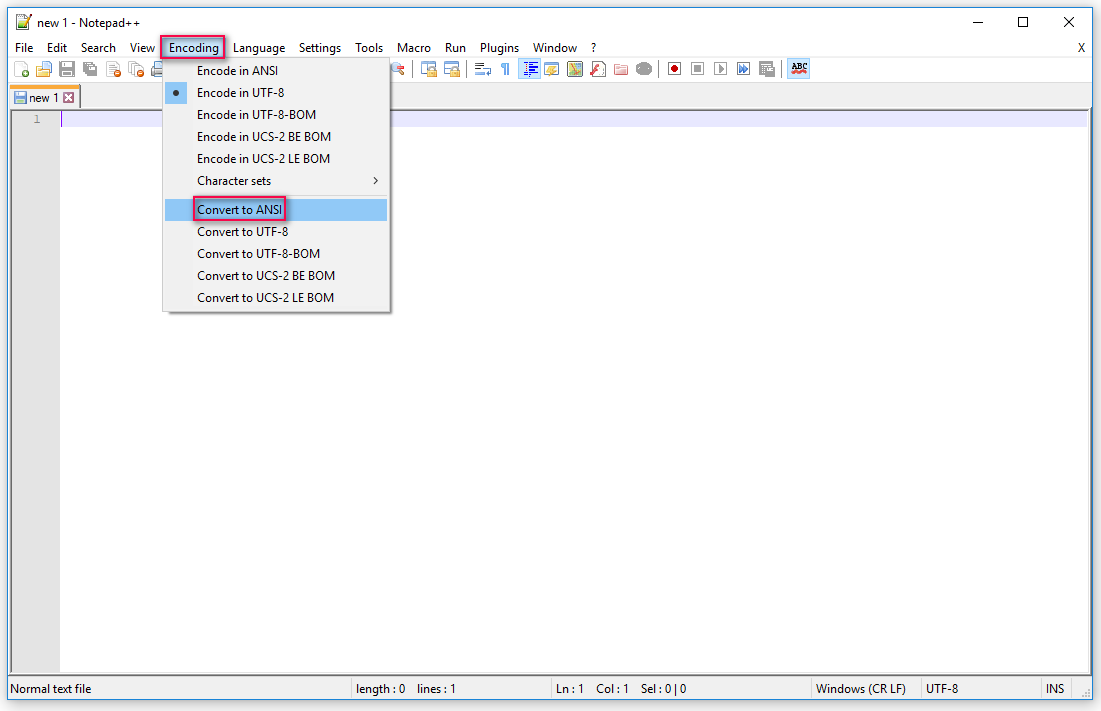Click the Zoom Out magnifier icon
Screen dimensions: 1101x711
(x=398, y=69)
